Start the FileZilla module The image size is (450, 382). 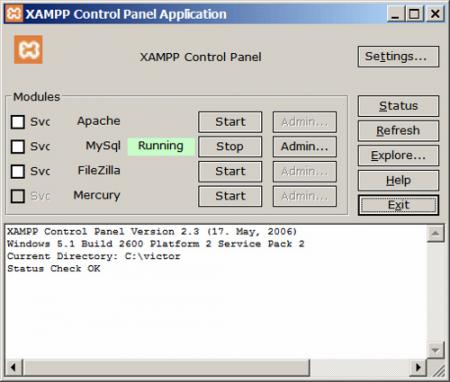pyautogui.click(x=230, y=171)
